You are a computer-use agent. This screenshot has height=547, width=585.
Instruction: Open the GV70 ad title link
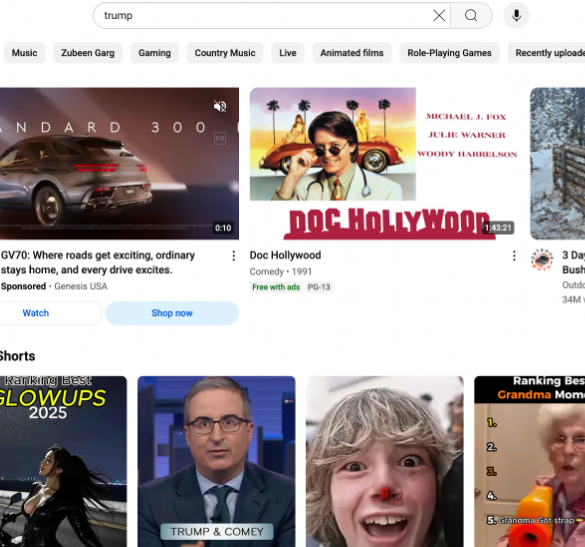coord(98,262)
